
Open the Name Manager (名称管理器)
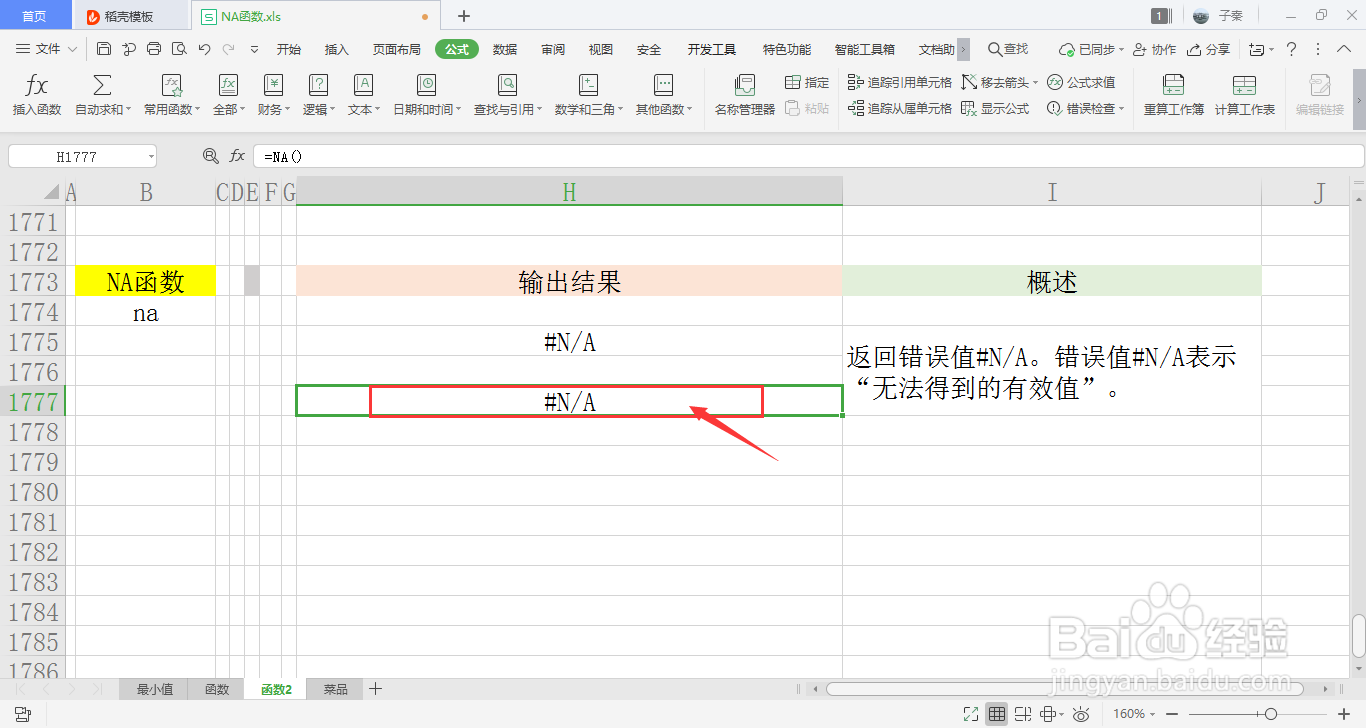(743, 95)
